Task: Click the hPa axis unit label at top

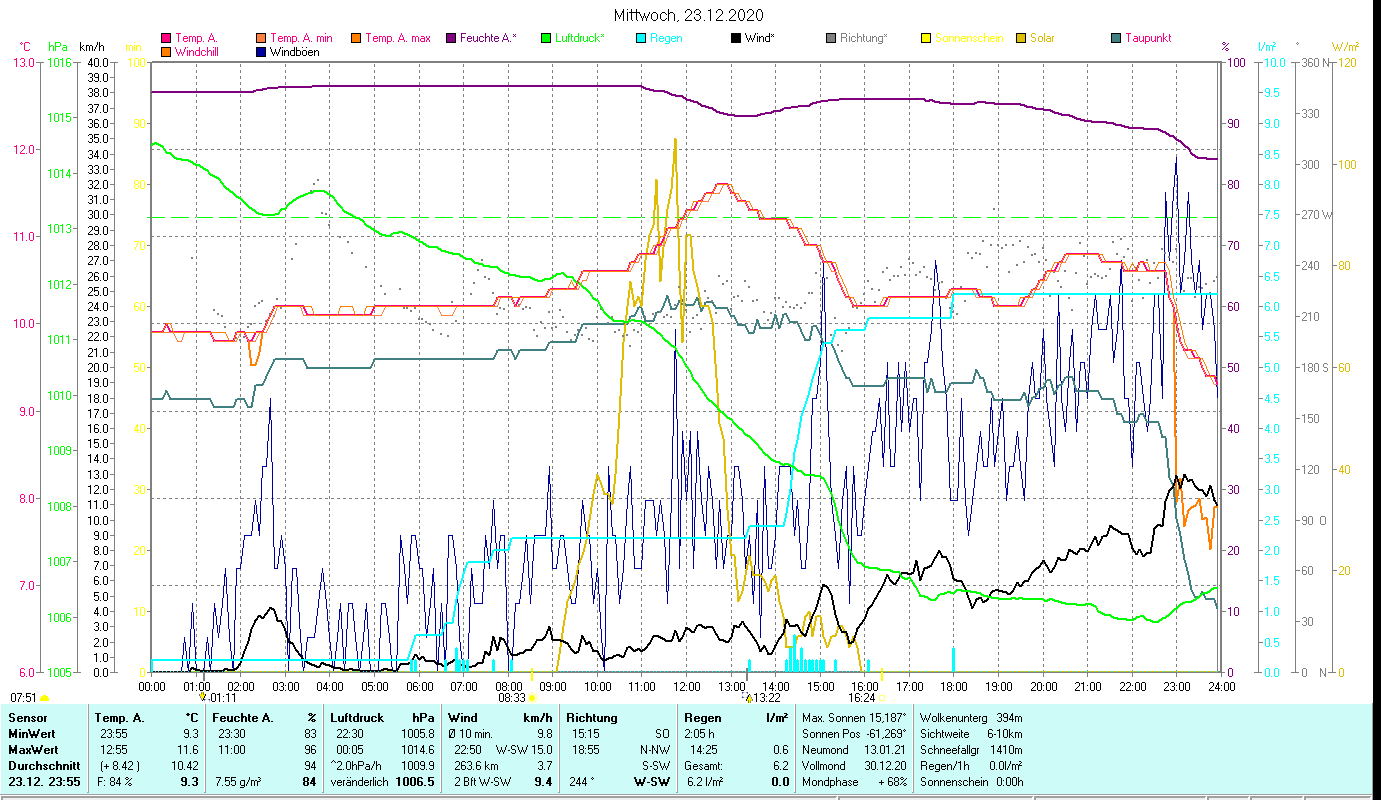Action: (x=58, y=47)
